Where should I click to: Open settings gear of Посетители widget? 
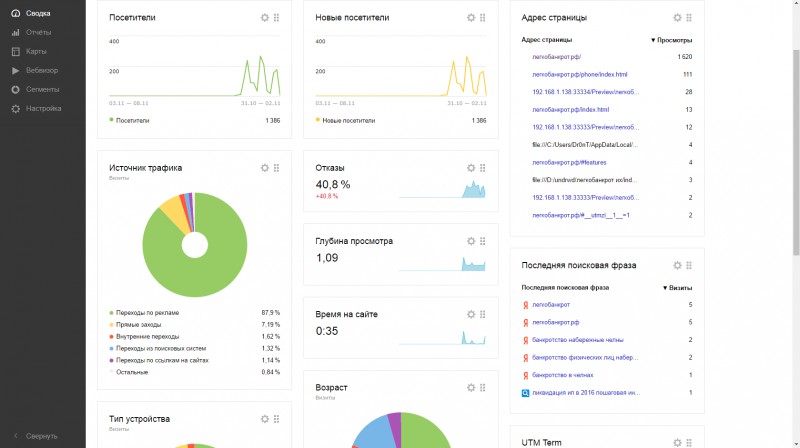tap(264, 17)
